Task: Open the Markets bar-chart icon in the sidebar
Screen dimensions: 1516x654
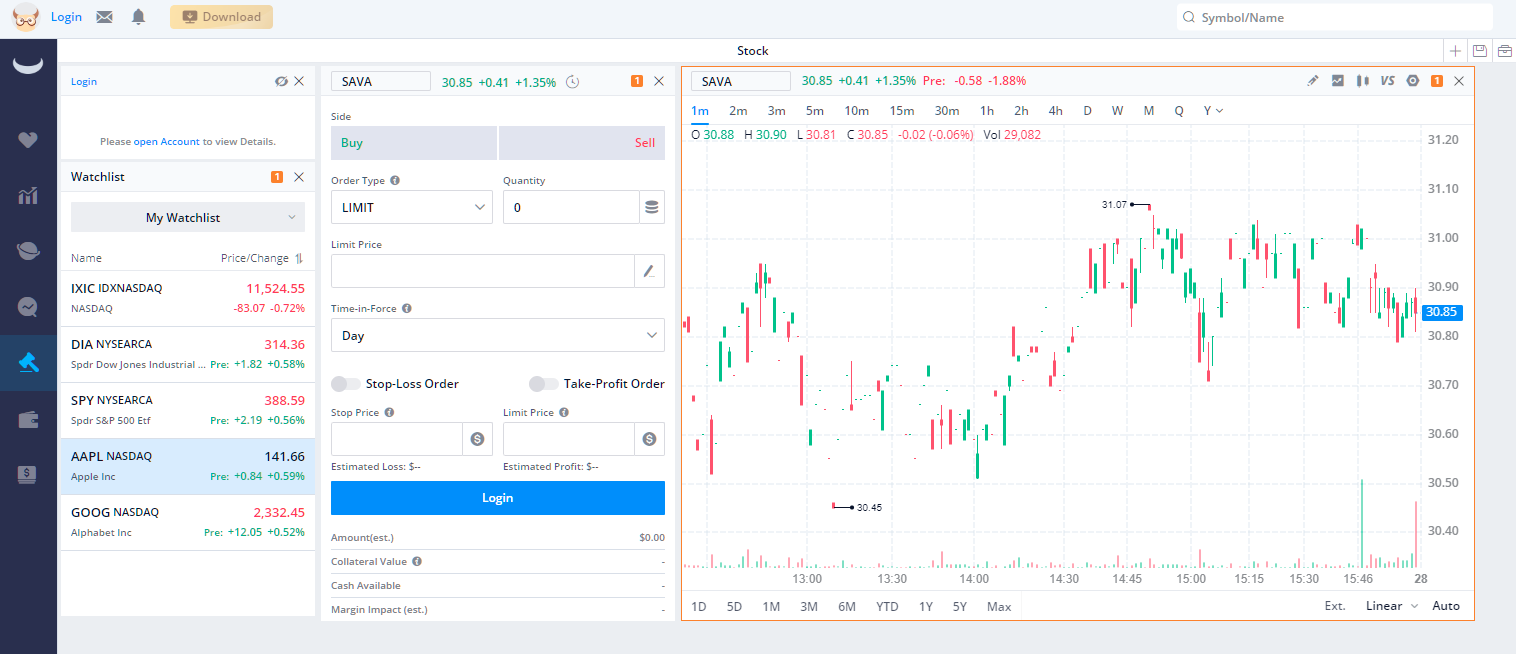Action: pos(28,195)
